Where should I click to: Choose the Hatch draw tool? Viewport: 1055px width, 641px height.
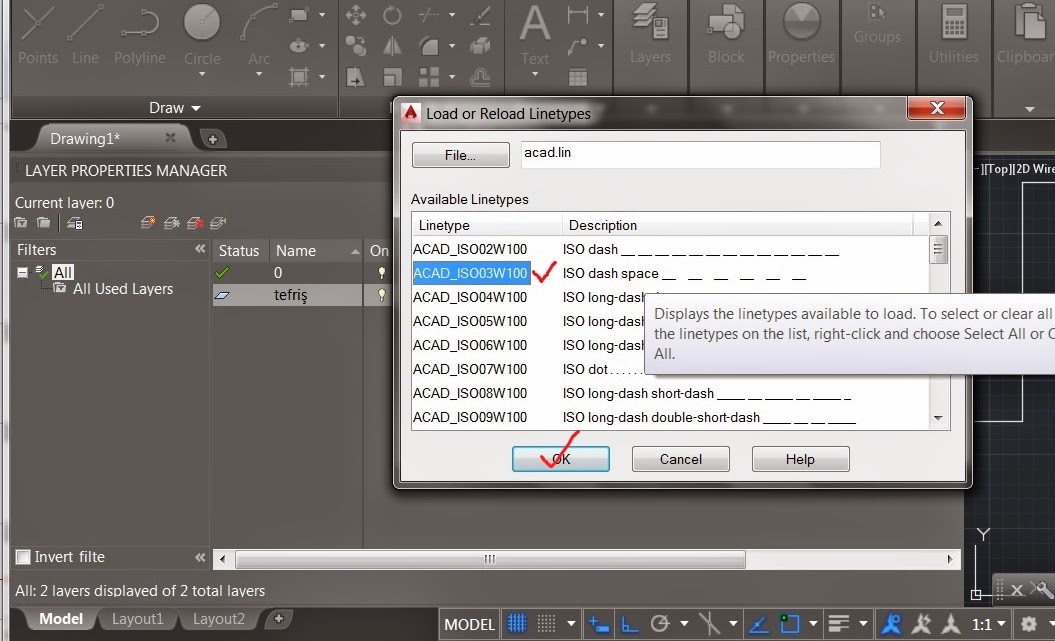[299, 77]
